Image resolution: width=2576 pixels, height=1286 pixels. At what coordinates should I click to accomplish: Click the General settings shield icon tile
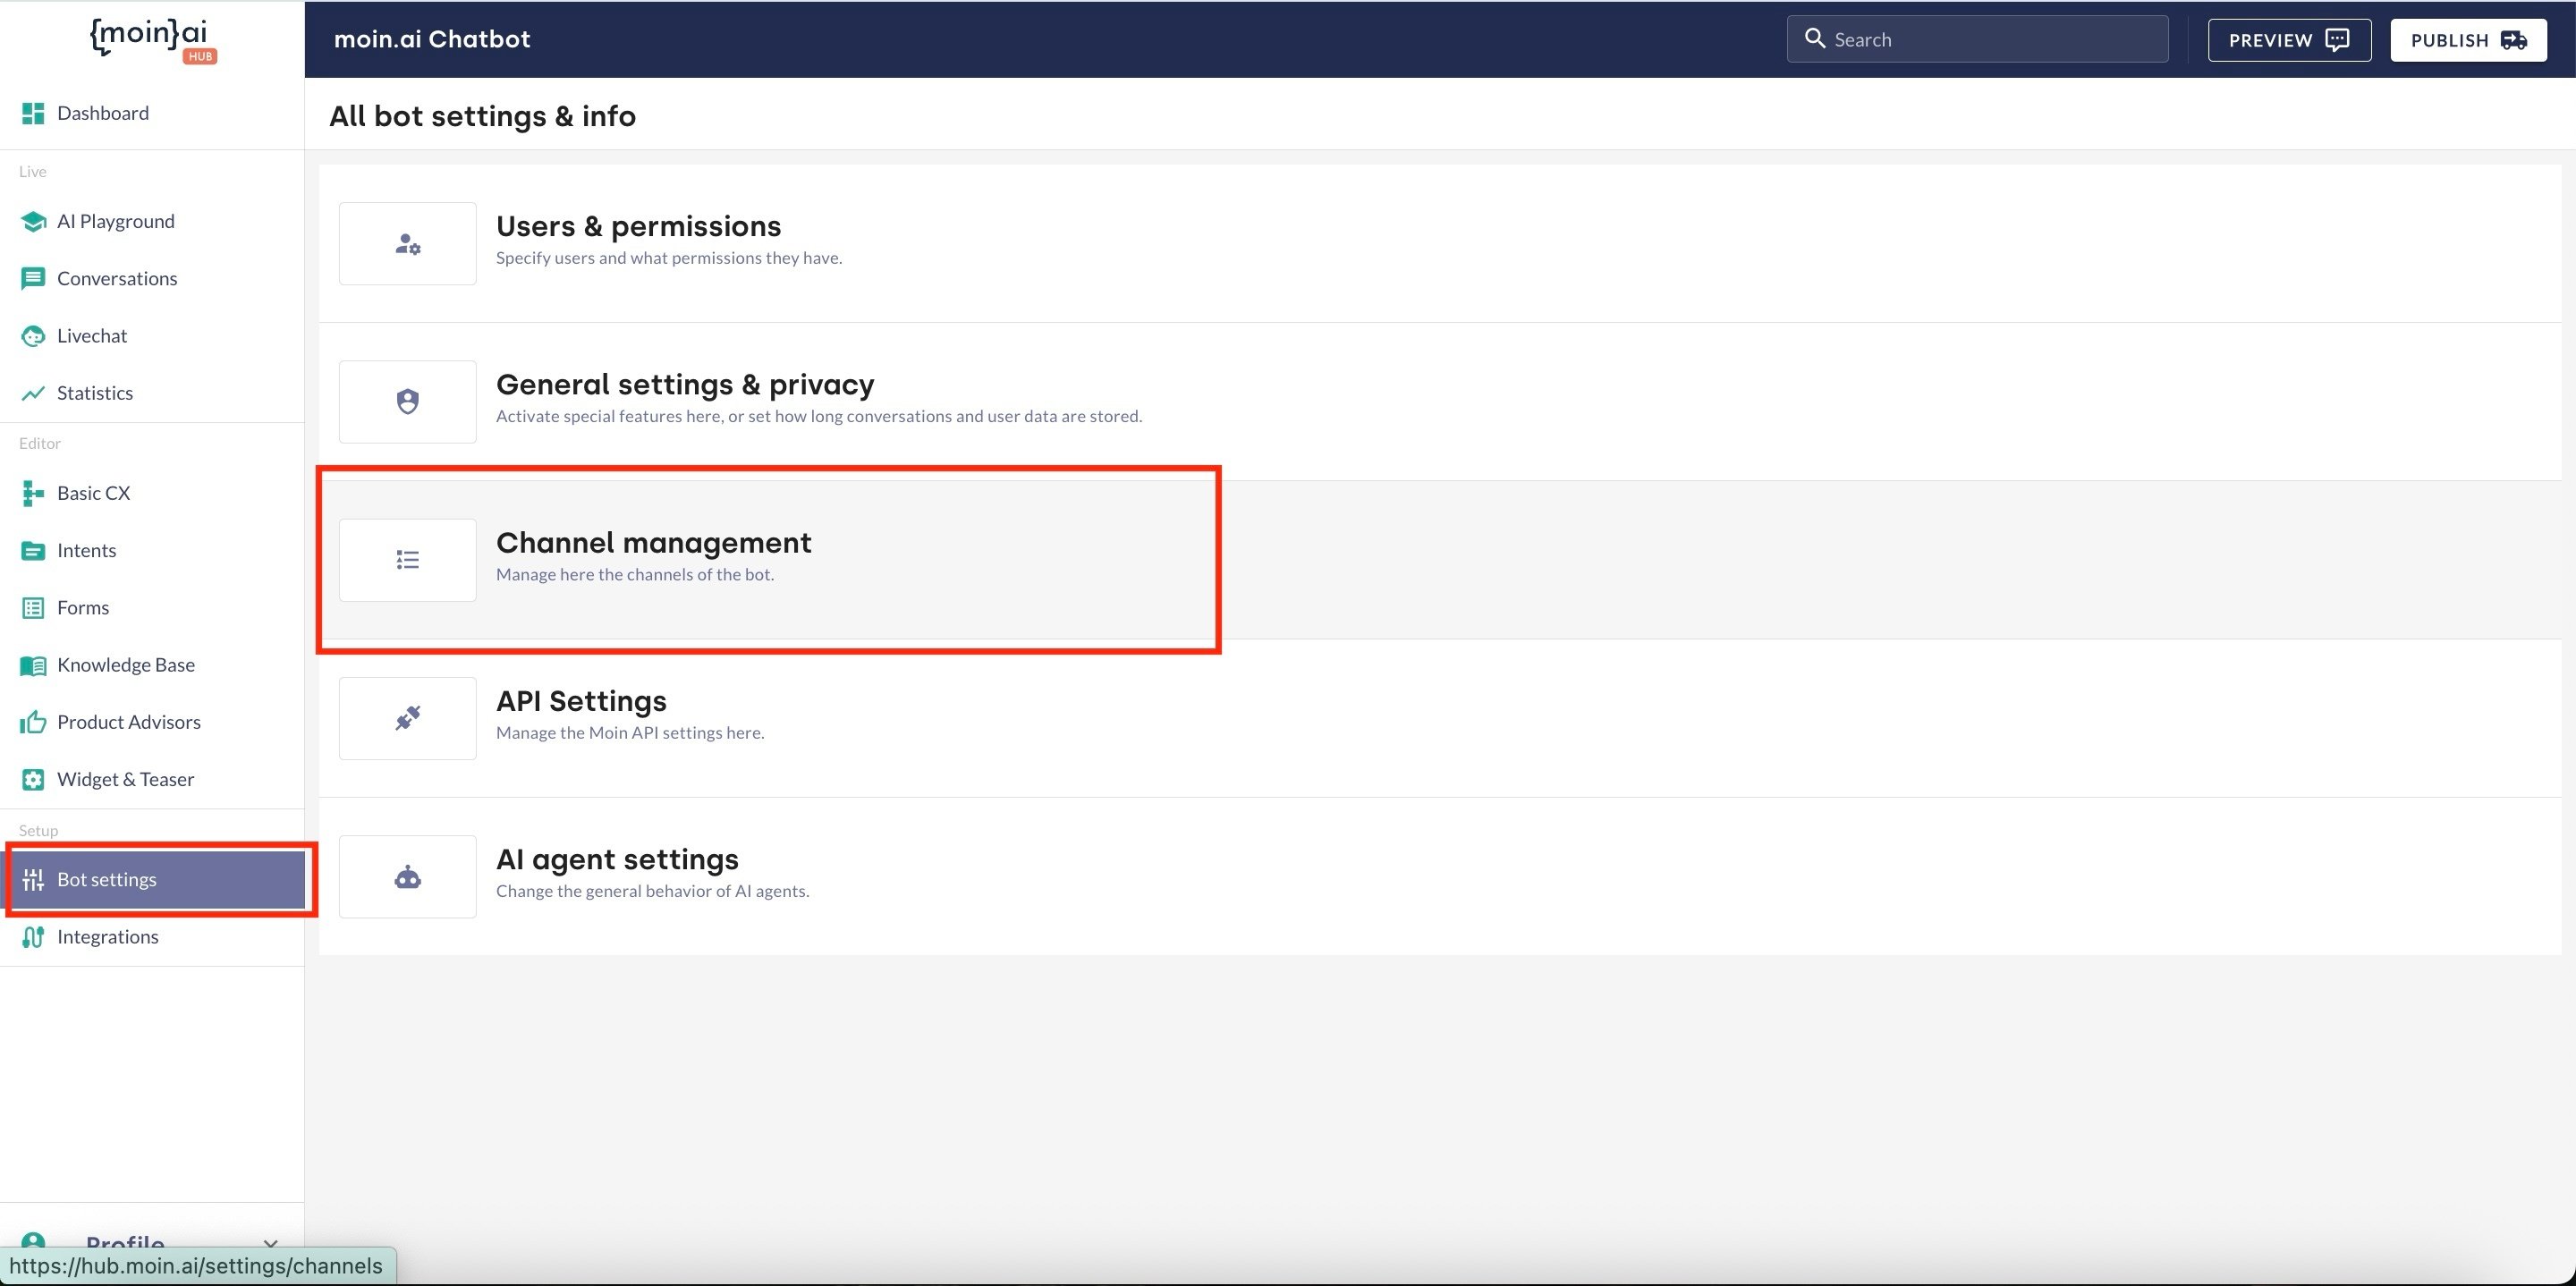[407, 401]
